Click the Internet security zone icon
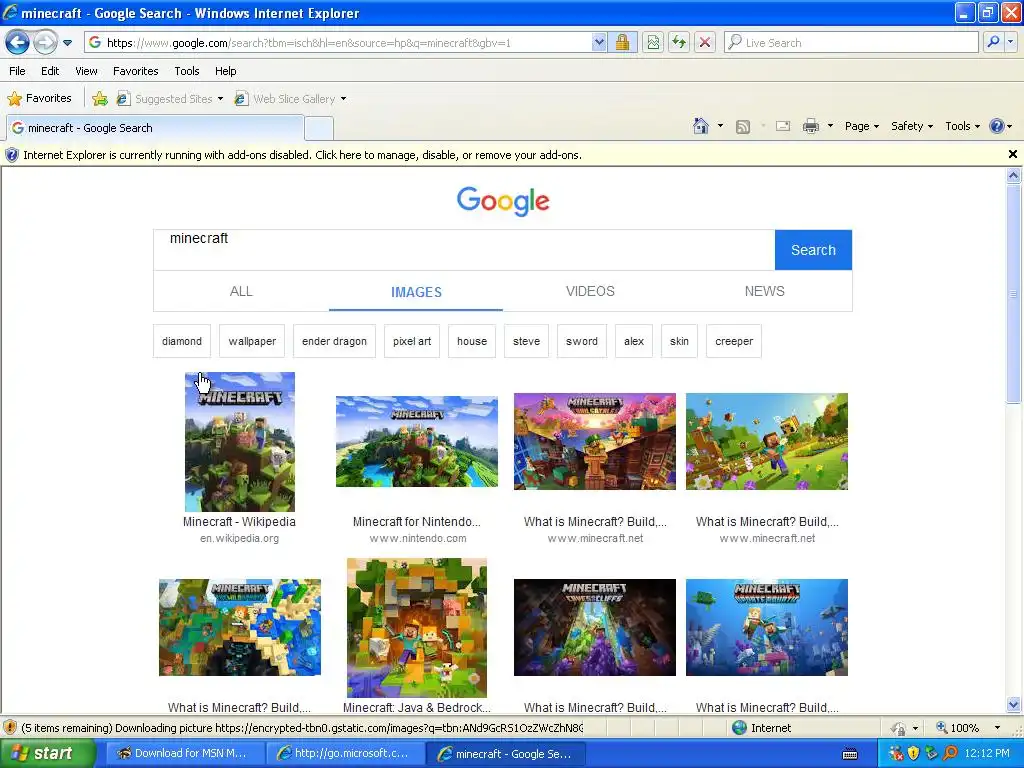Image resolution: width=1024 pixels, height=768 pixels. [x=739, y=728]
